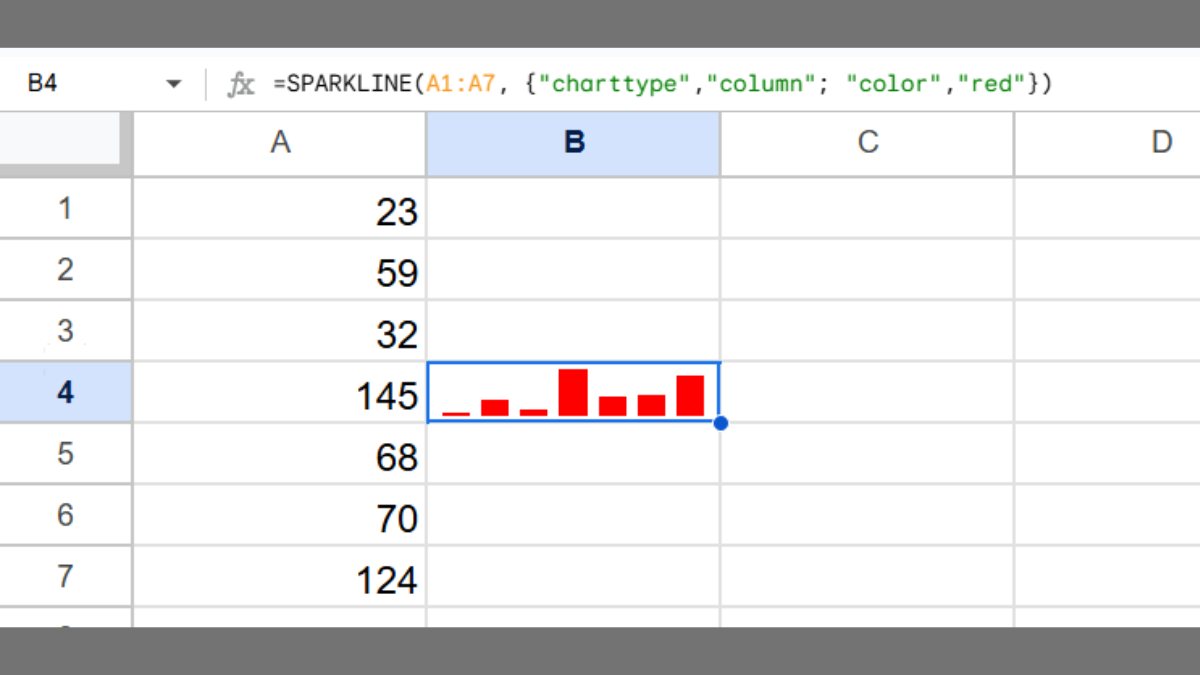The width and height of the screenshot is (1200, 675).
Task: Select column A header
Action: pyautogui.click(x=280, y=143)
